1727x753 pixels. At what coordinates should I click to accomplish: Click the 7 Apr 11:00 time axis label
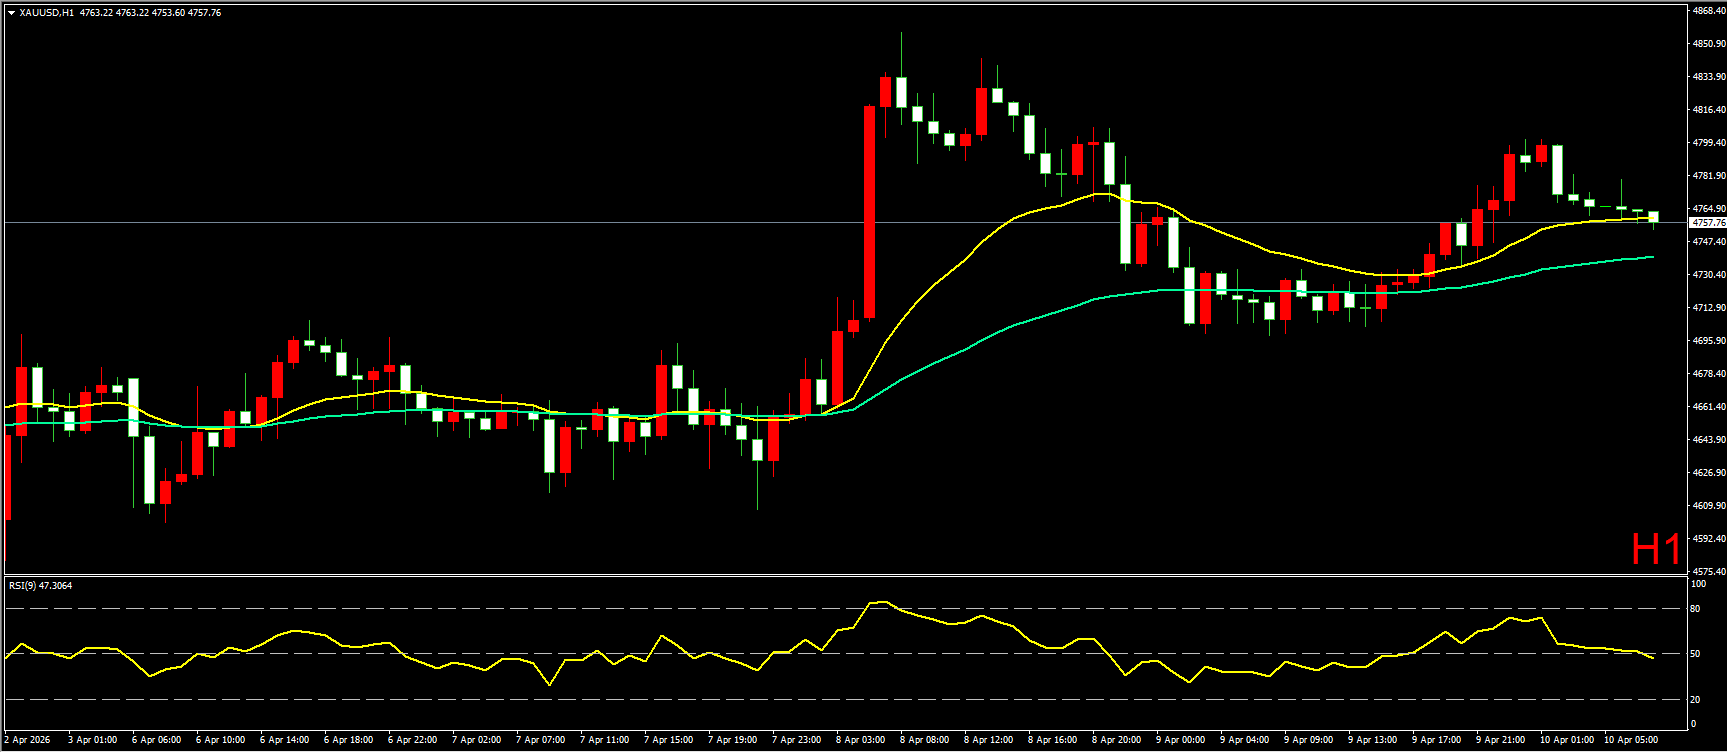click(x=604, y=740)
